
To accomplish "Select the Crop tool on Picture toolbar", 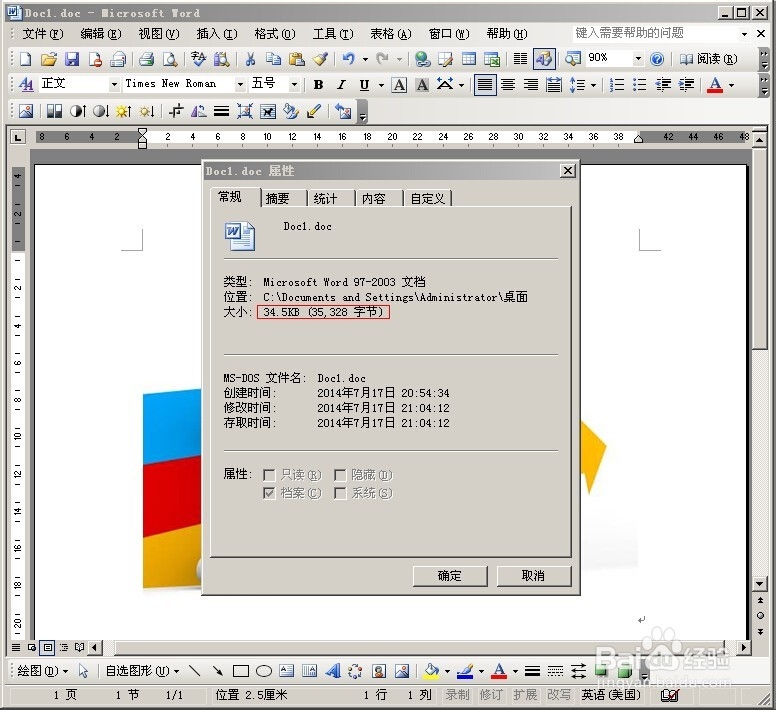I will 176,111.
